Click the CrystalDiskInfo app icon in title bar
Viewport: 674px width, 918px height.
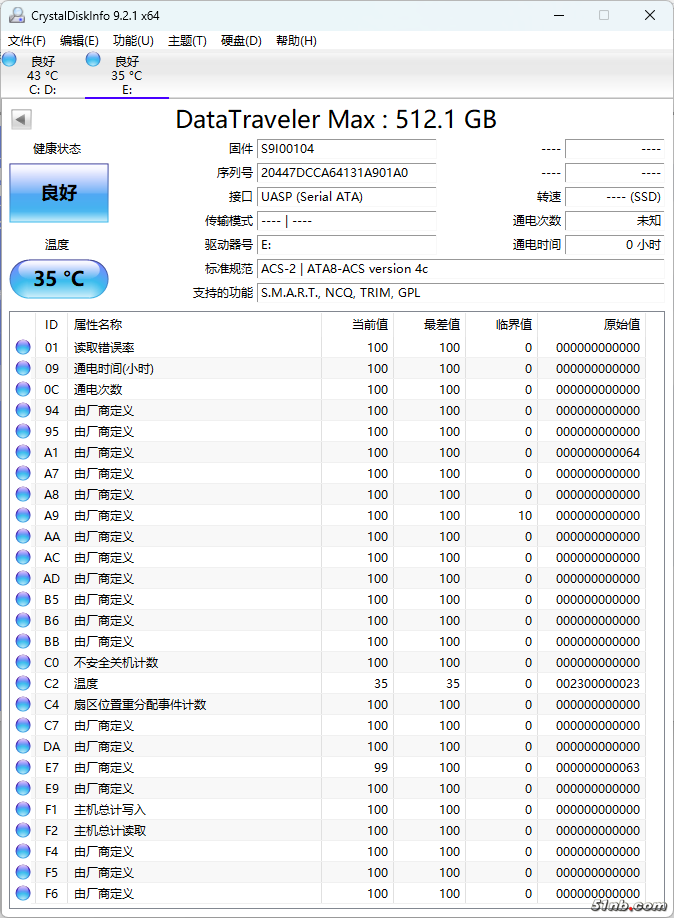[17, 15]
